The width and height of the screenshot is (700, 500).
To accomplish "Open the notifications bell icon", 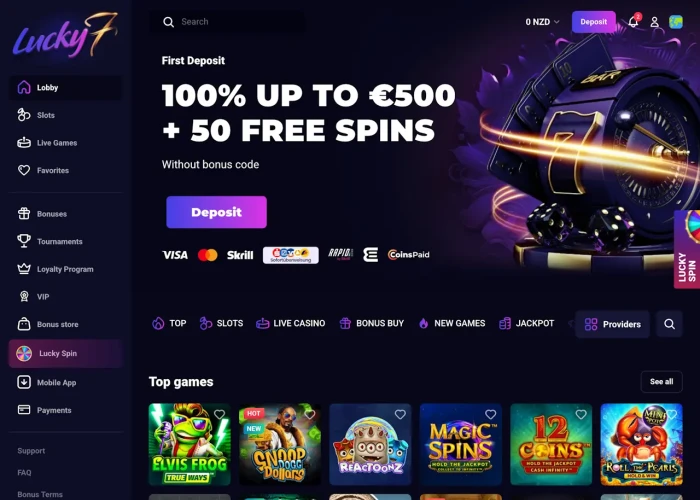I will coord(633,21).
